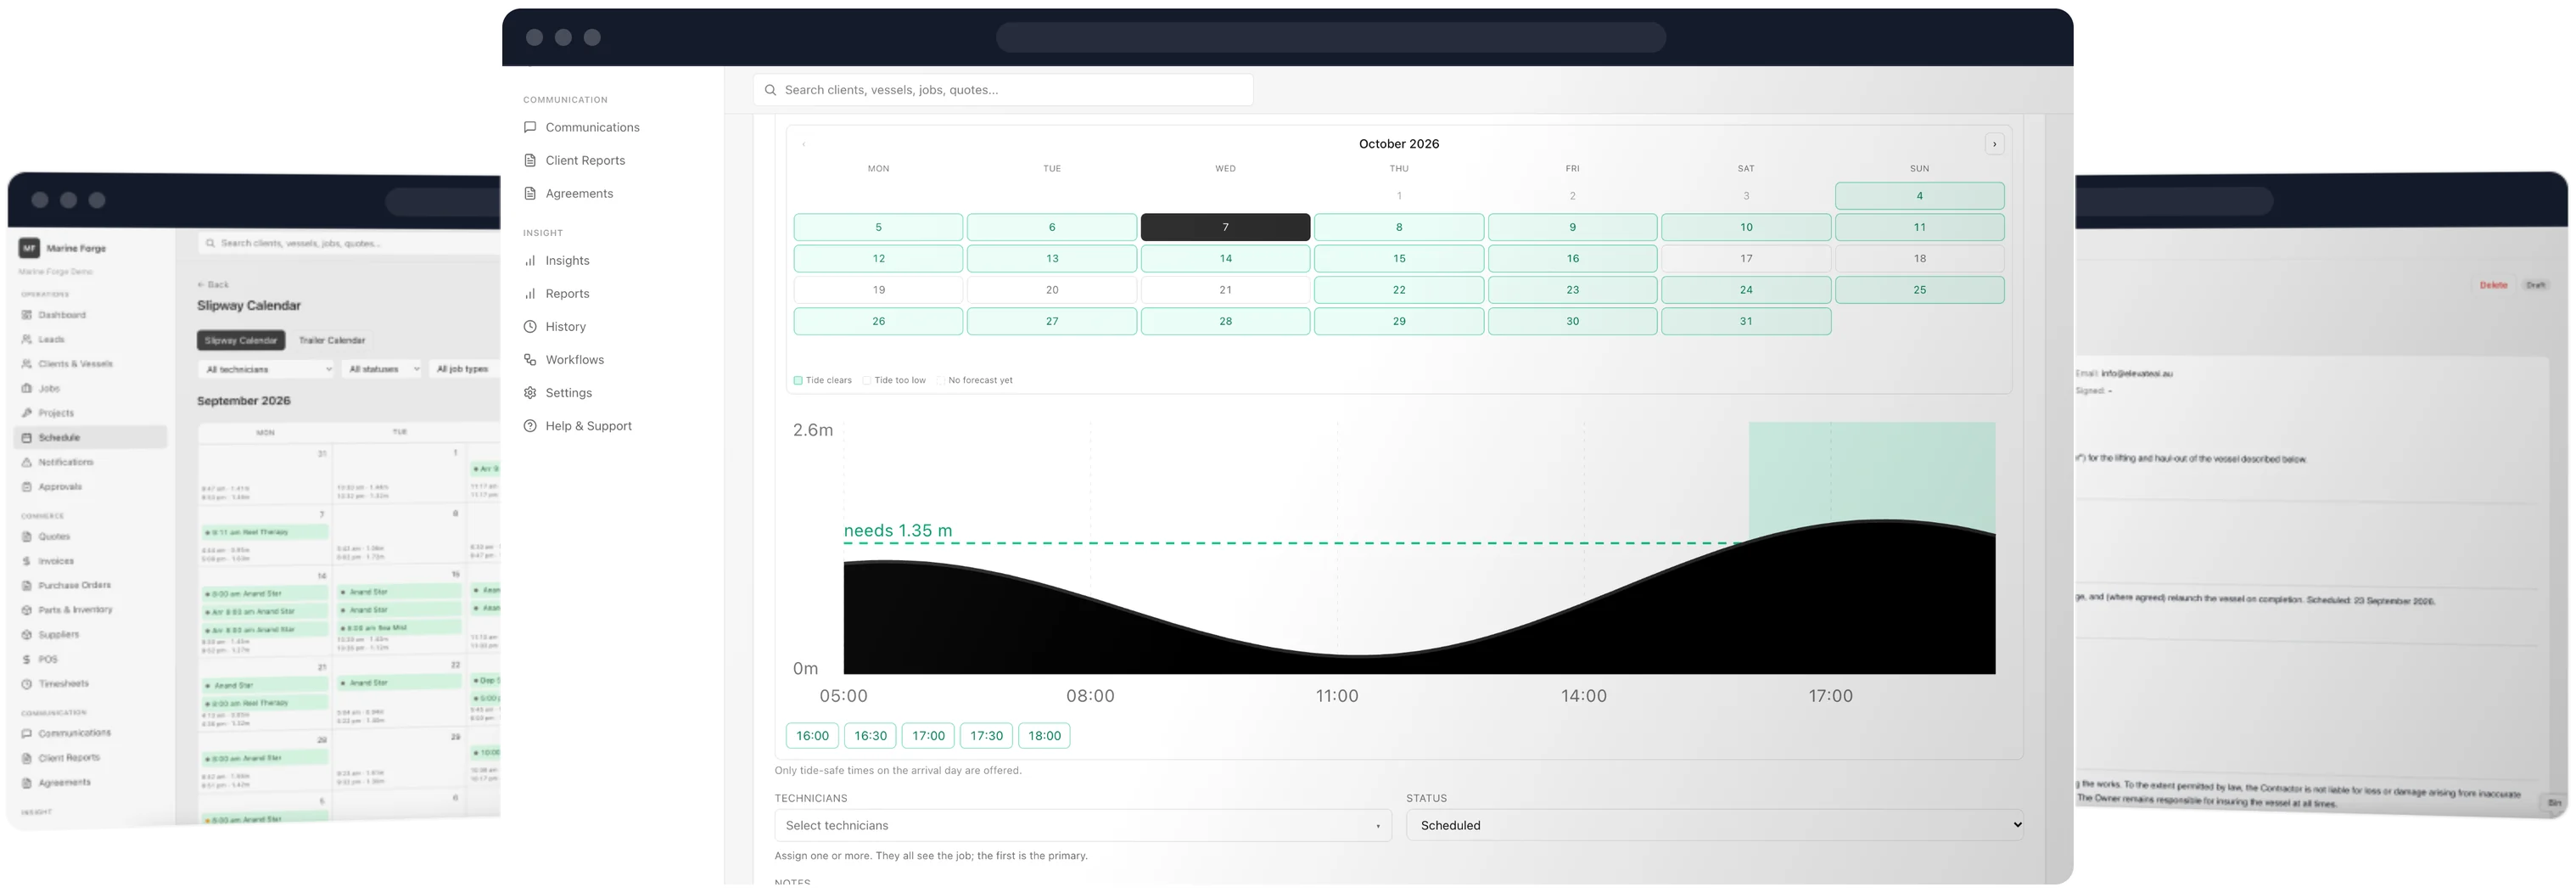Switch to the Trailer Calendar tab in the left window
The image size is (2576, 893).
332,340
